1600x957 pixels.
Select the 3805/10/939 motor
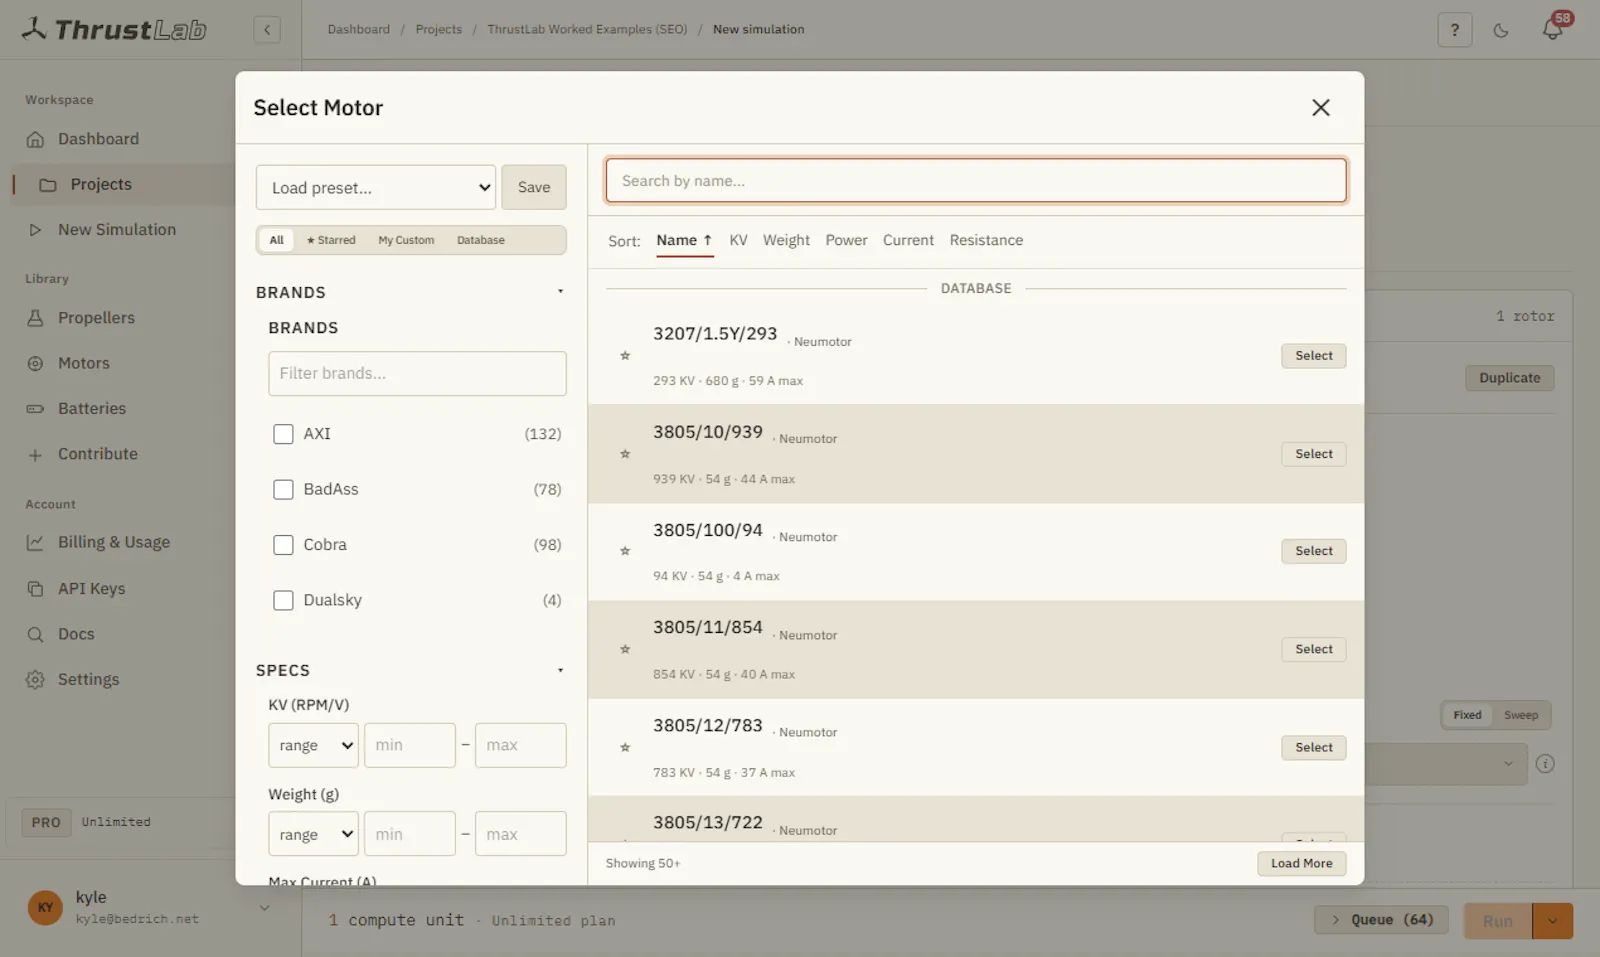coord(1314,454)
